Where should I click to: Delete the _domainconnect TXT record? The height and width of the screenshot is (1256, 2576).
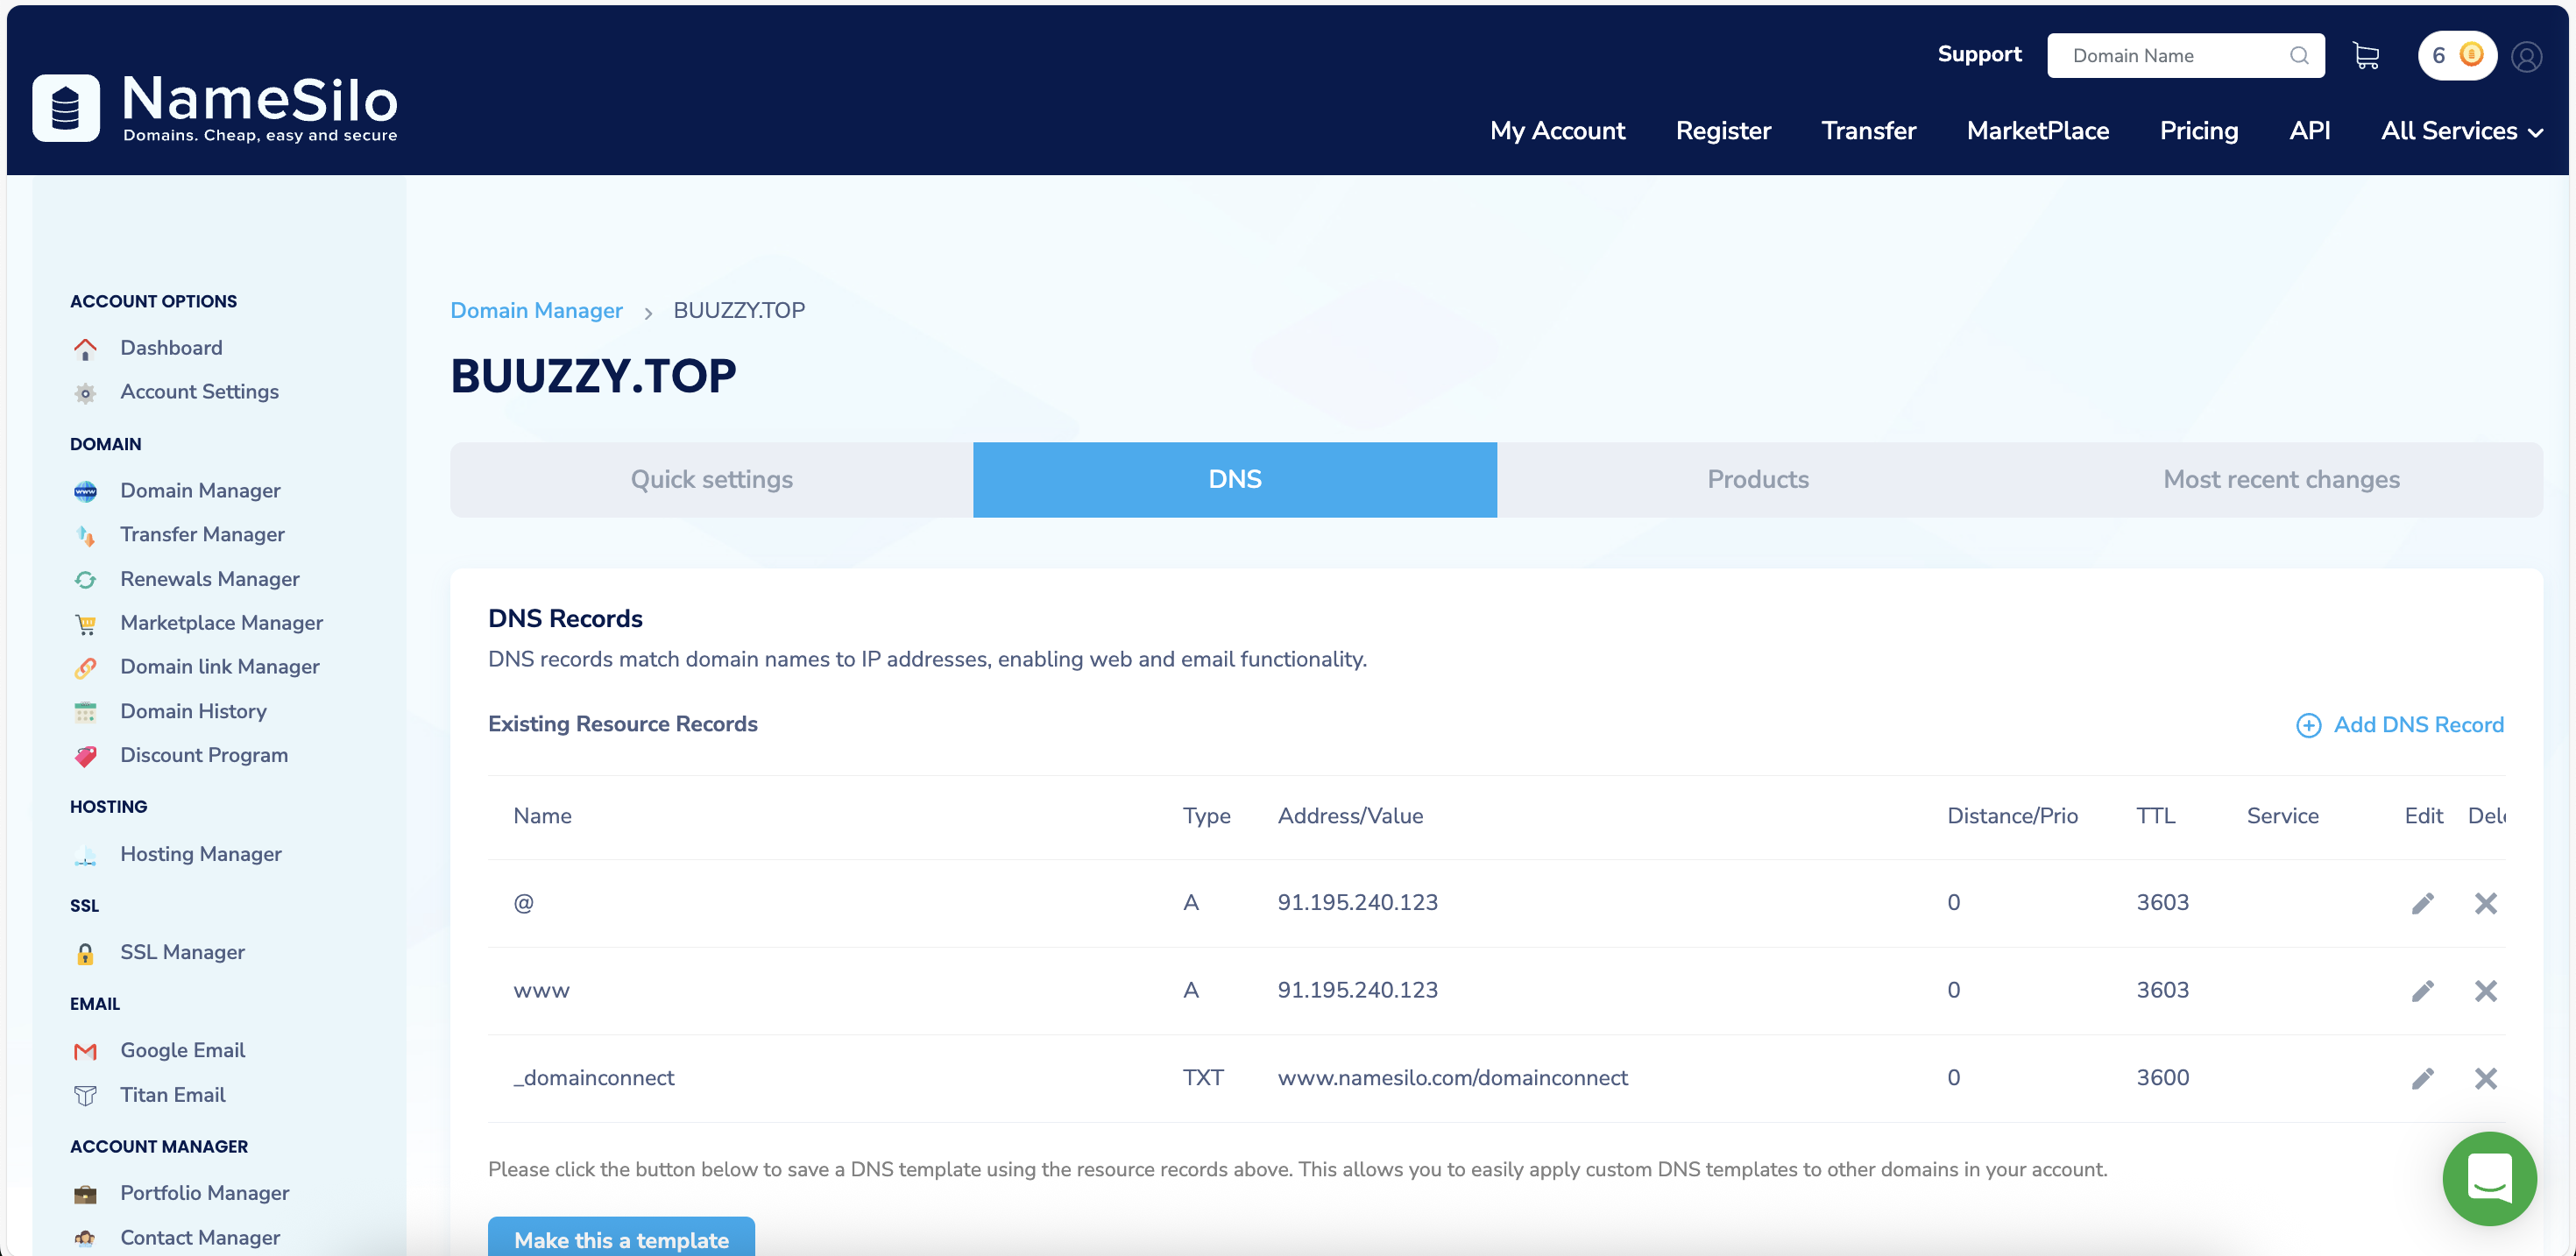point(2485,1078)
